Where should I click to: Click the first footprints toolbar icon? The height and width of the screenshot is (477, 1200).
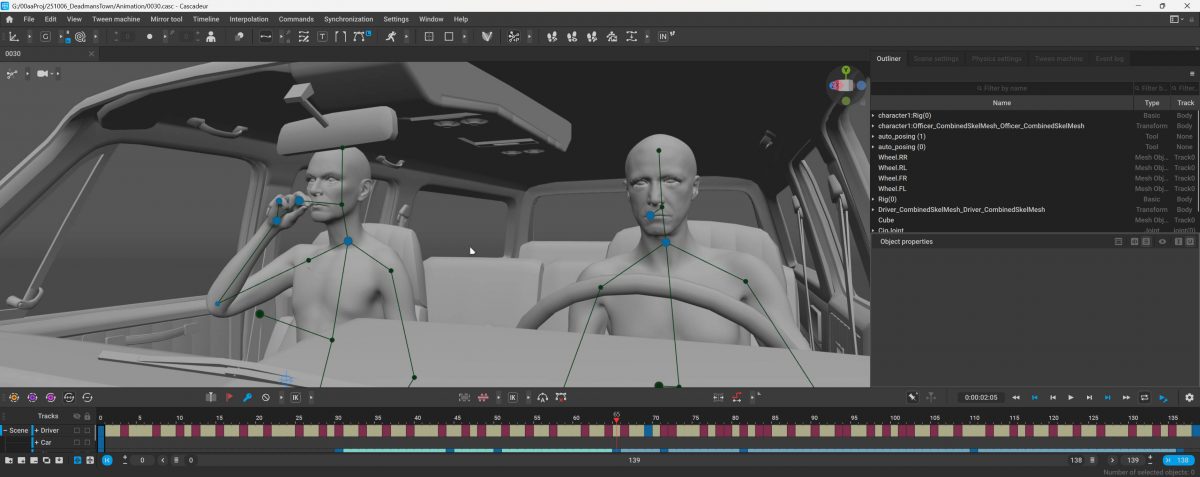[x=553, y=36]
